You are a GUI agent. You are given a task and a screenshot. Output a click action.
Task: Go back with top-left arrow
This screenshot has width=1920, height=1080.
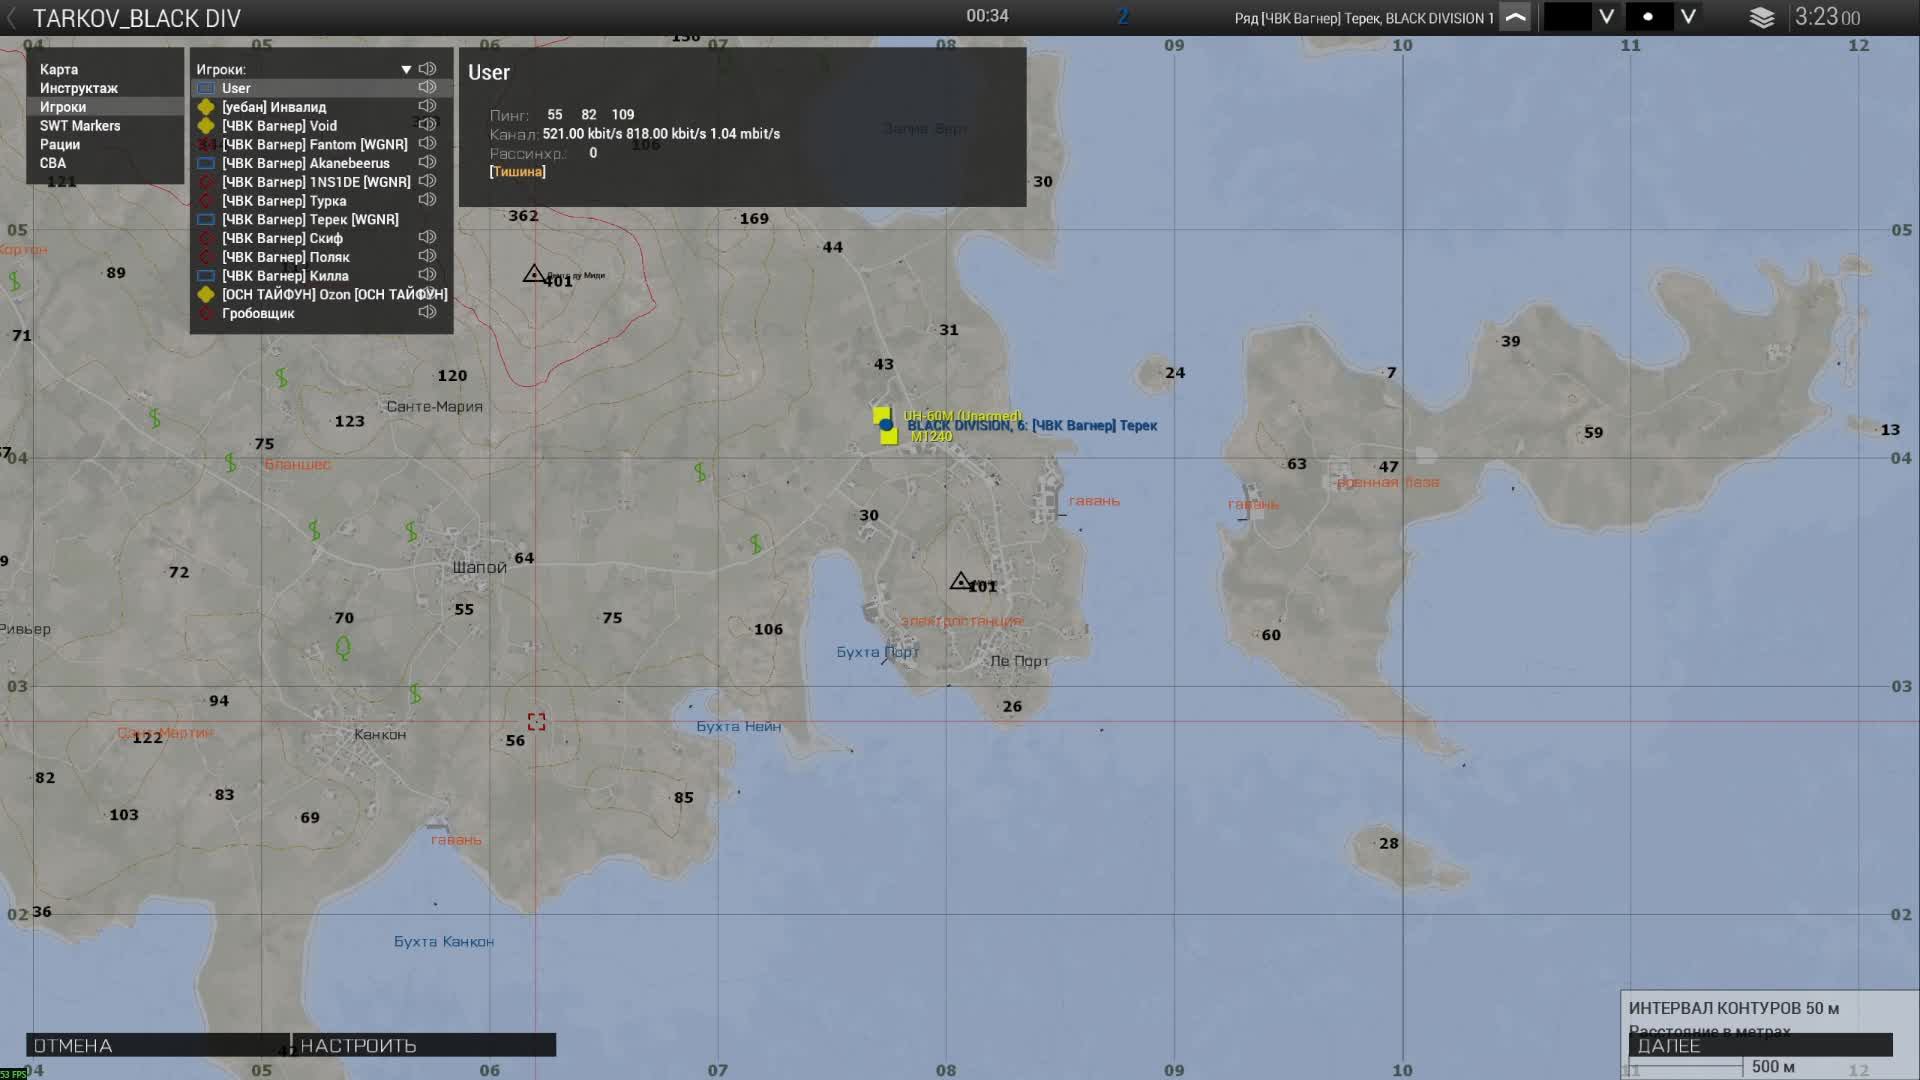click(x=12, y=18)
